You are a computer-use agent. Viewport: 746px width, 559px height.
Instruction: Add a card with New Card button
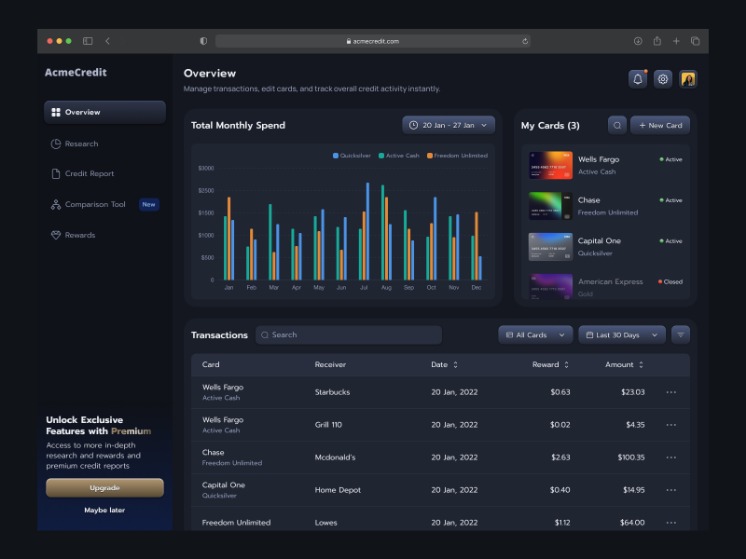click(660, 126)
